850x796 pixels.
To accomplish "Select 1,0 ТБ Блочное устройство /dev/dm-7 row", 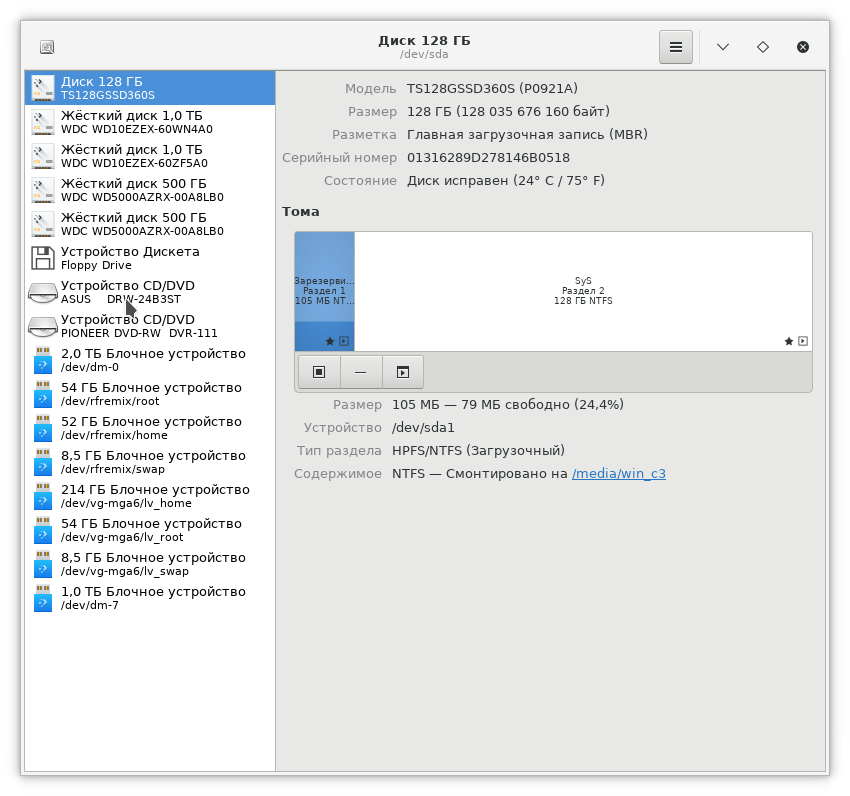I will pyautogui.click(x=150, y=598).
